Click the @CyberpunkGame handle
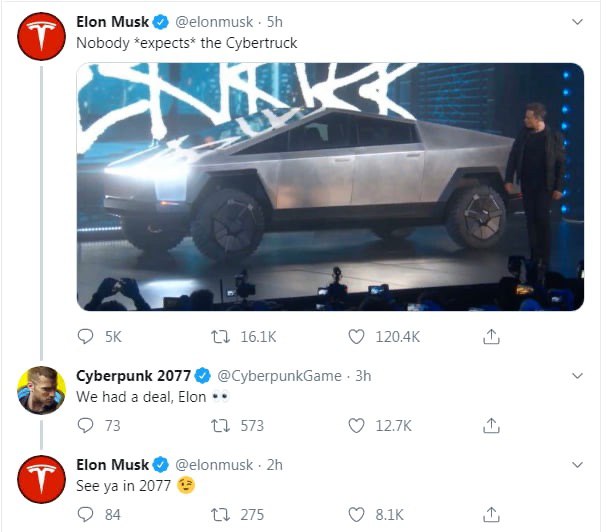 [279, 376]
